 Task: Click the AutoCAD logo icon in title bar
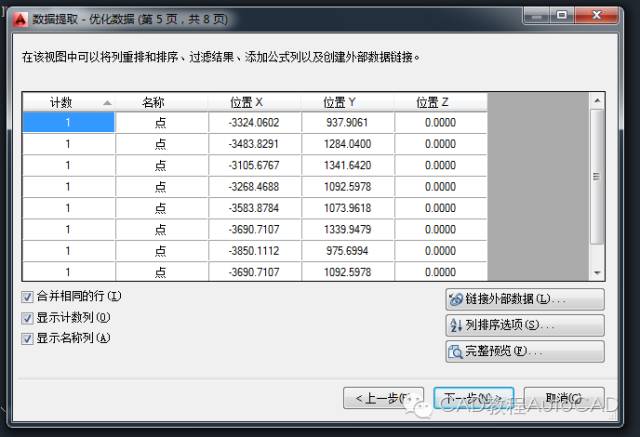point(20,19)
